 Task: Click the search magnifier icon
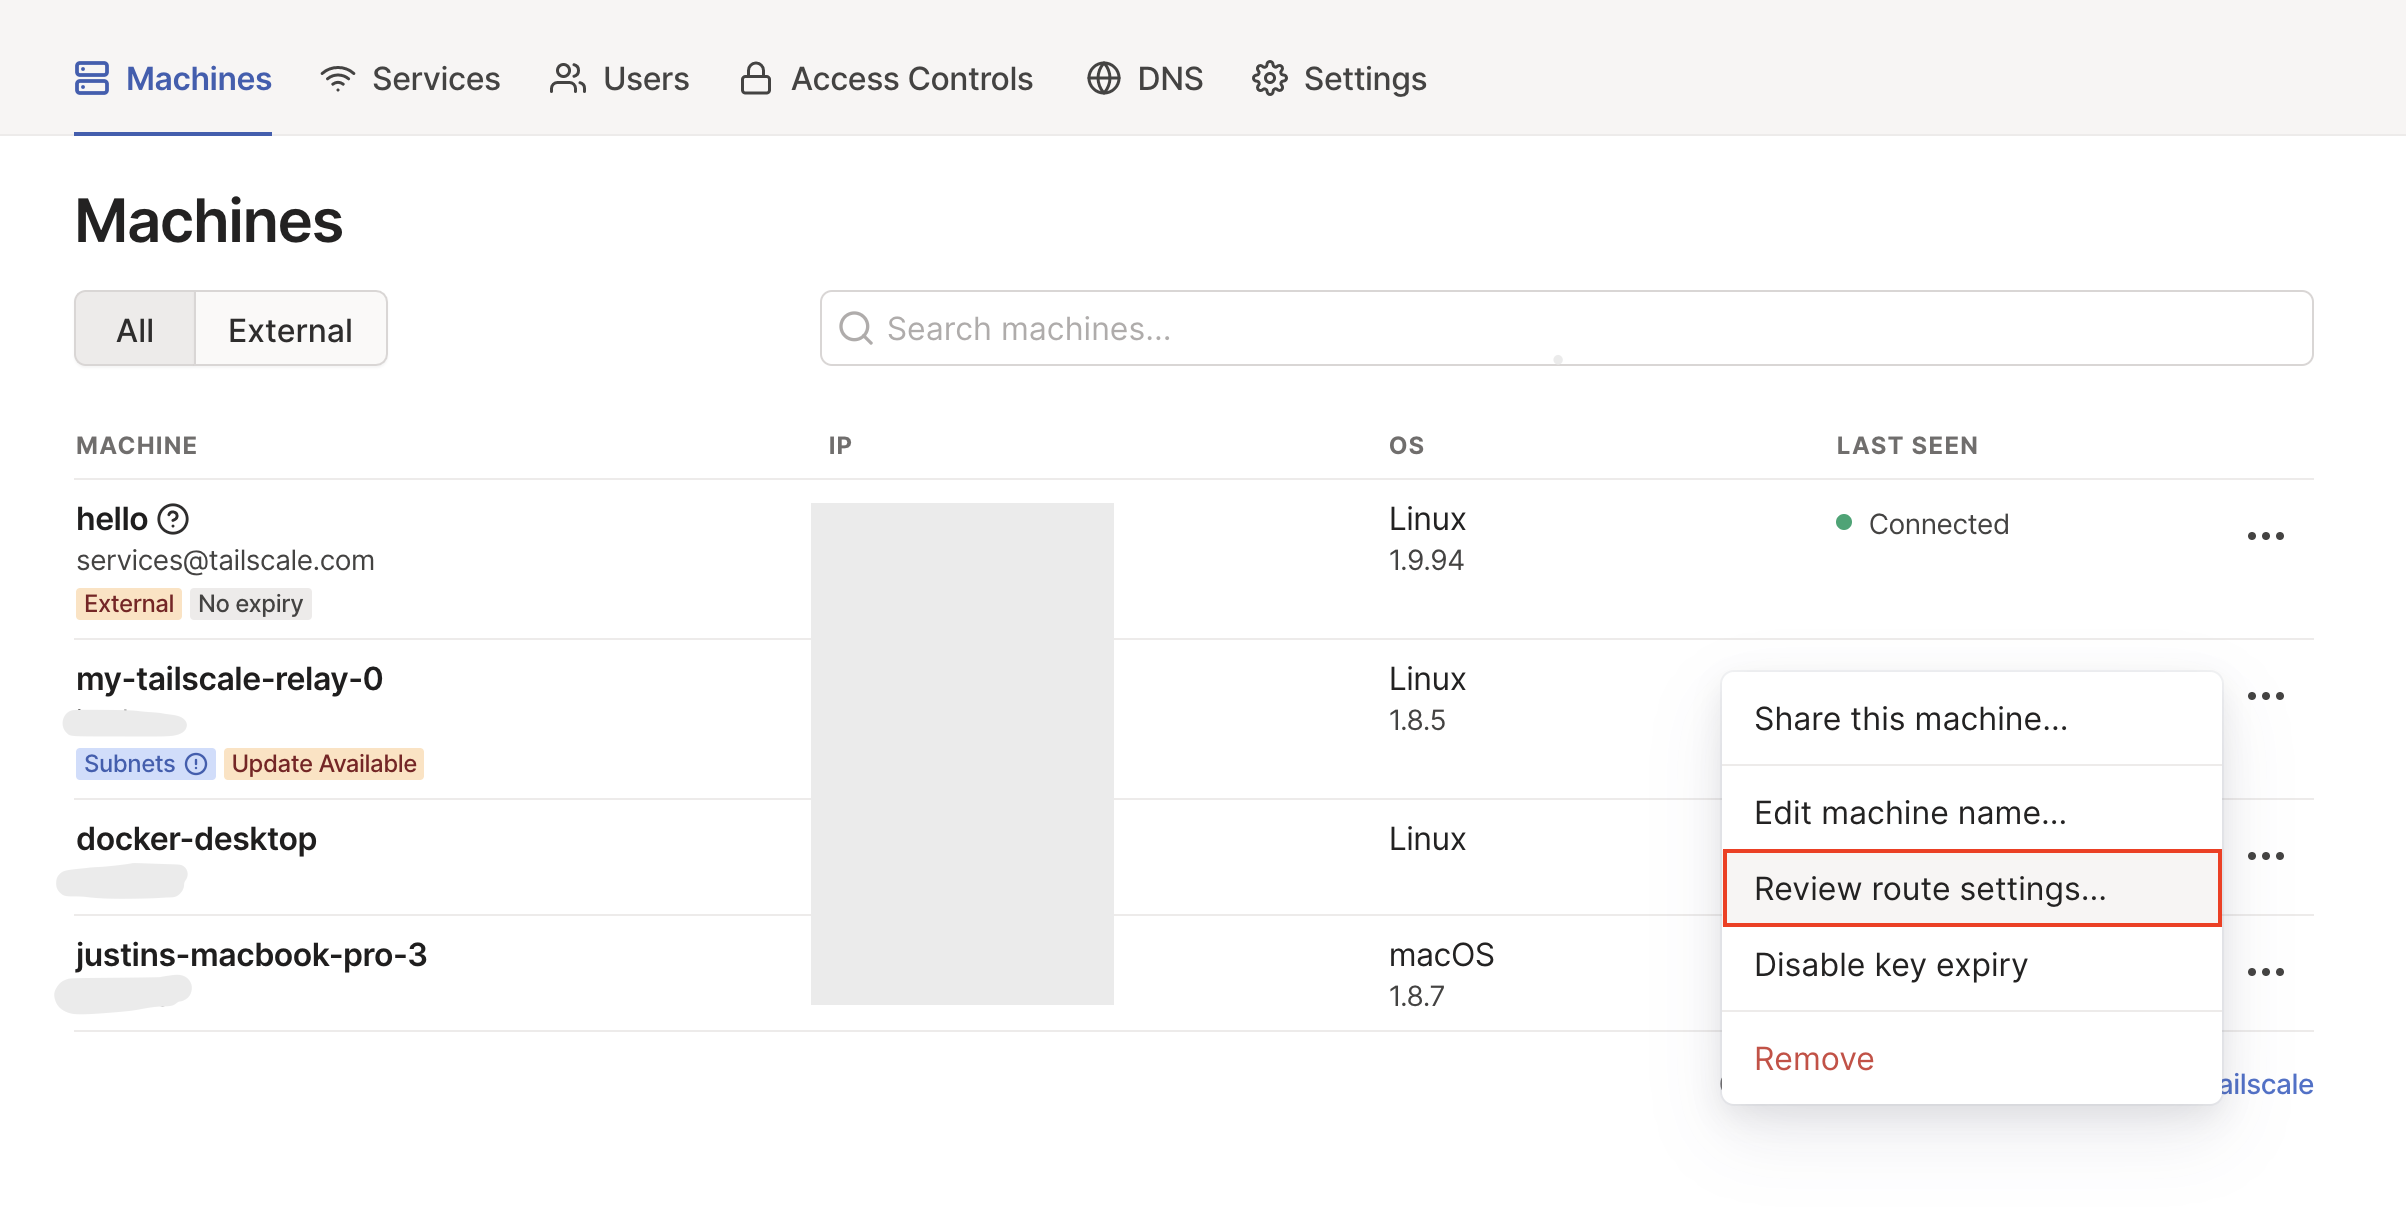point(856,328)
